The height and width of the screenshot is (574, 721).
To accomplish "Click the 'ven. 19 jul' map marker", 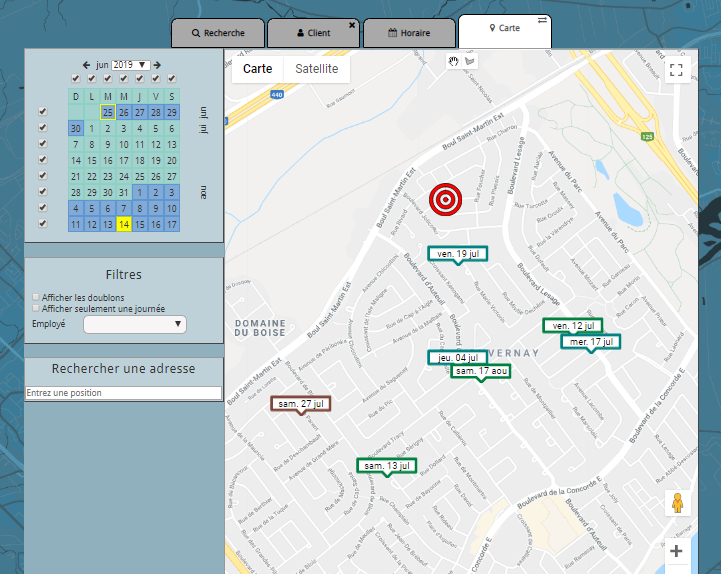I will coord(457,254).
